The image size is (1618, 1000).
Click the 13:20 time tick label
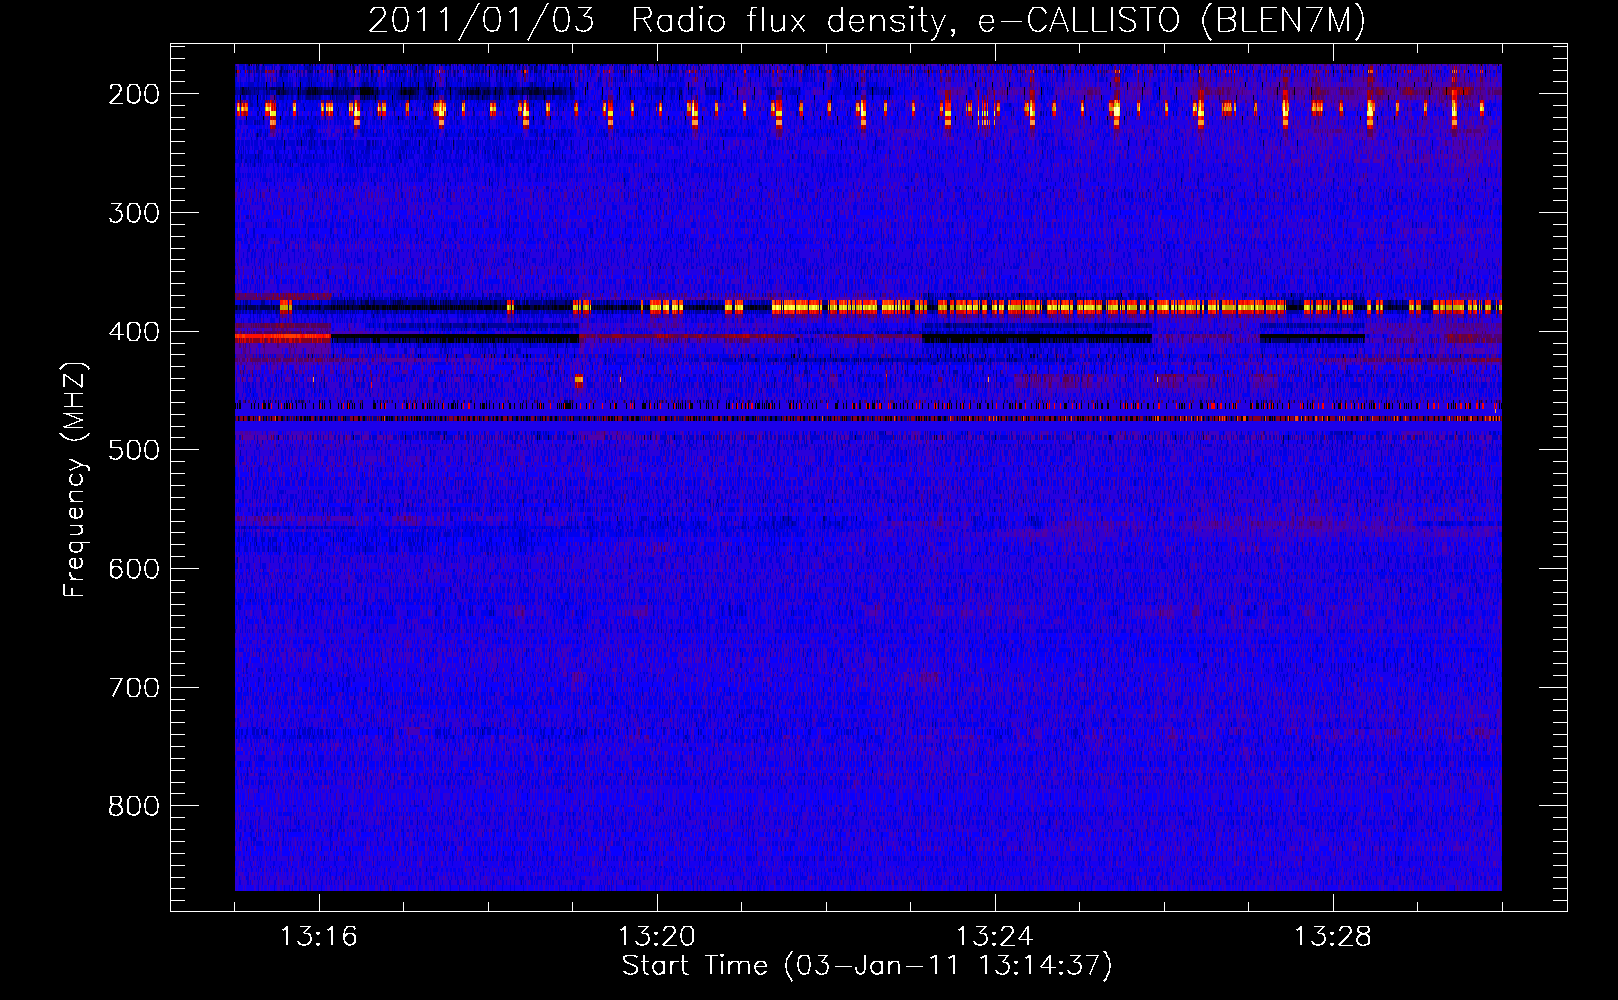(656, 937)
